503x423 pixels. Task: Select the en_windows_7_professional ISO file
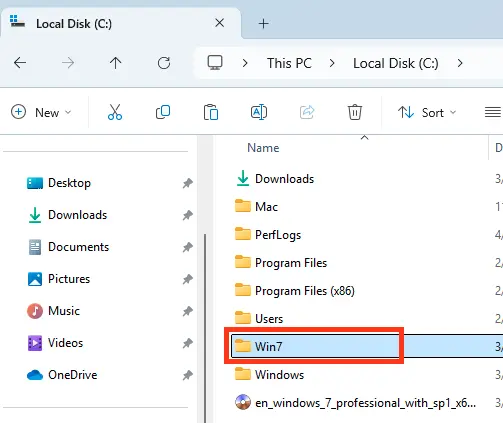tap(355, 403)
